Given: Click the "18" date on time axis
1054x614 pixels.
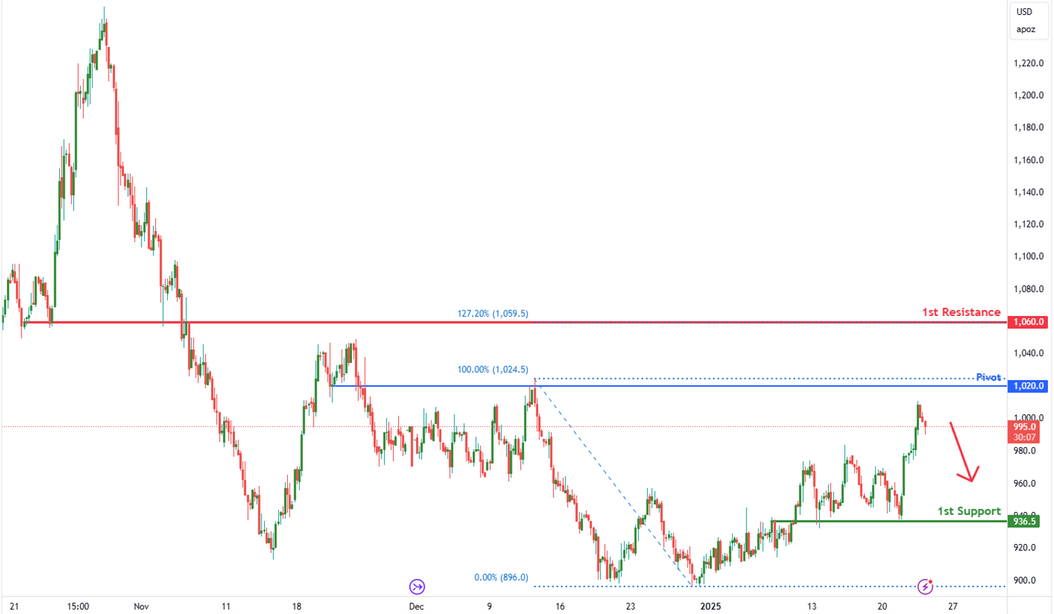Looking at the screenshot, I should point(296,606).
